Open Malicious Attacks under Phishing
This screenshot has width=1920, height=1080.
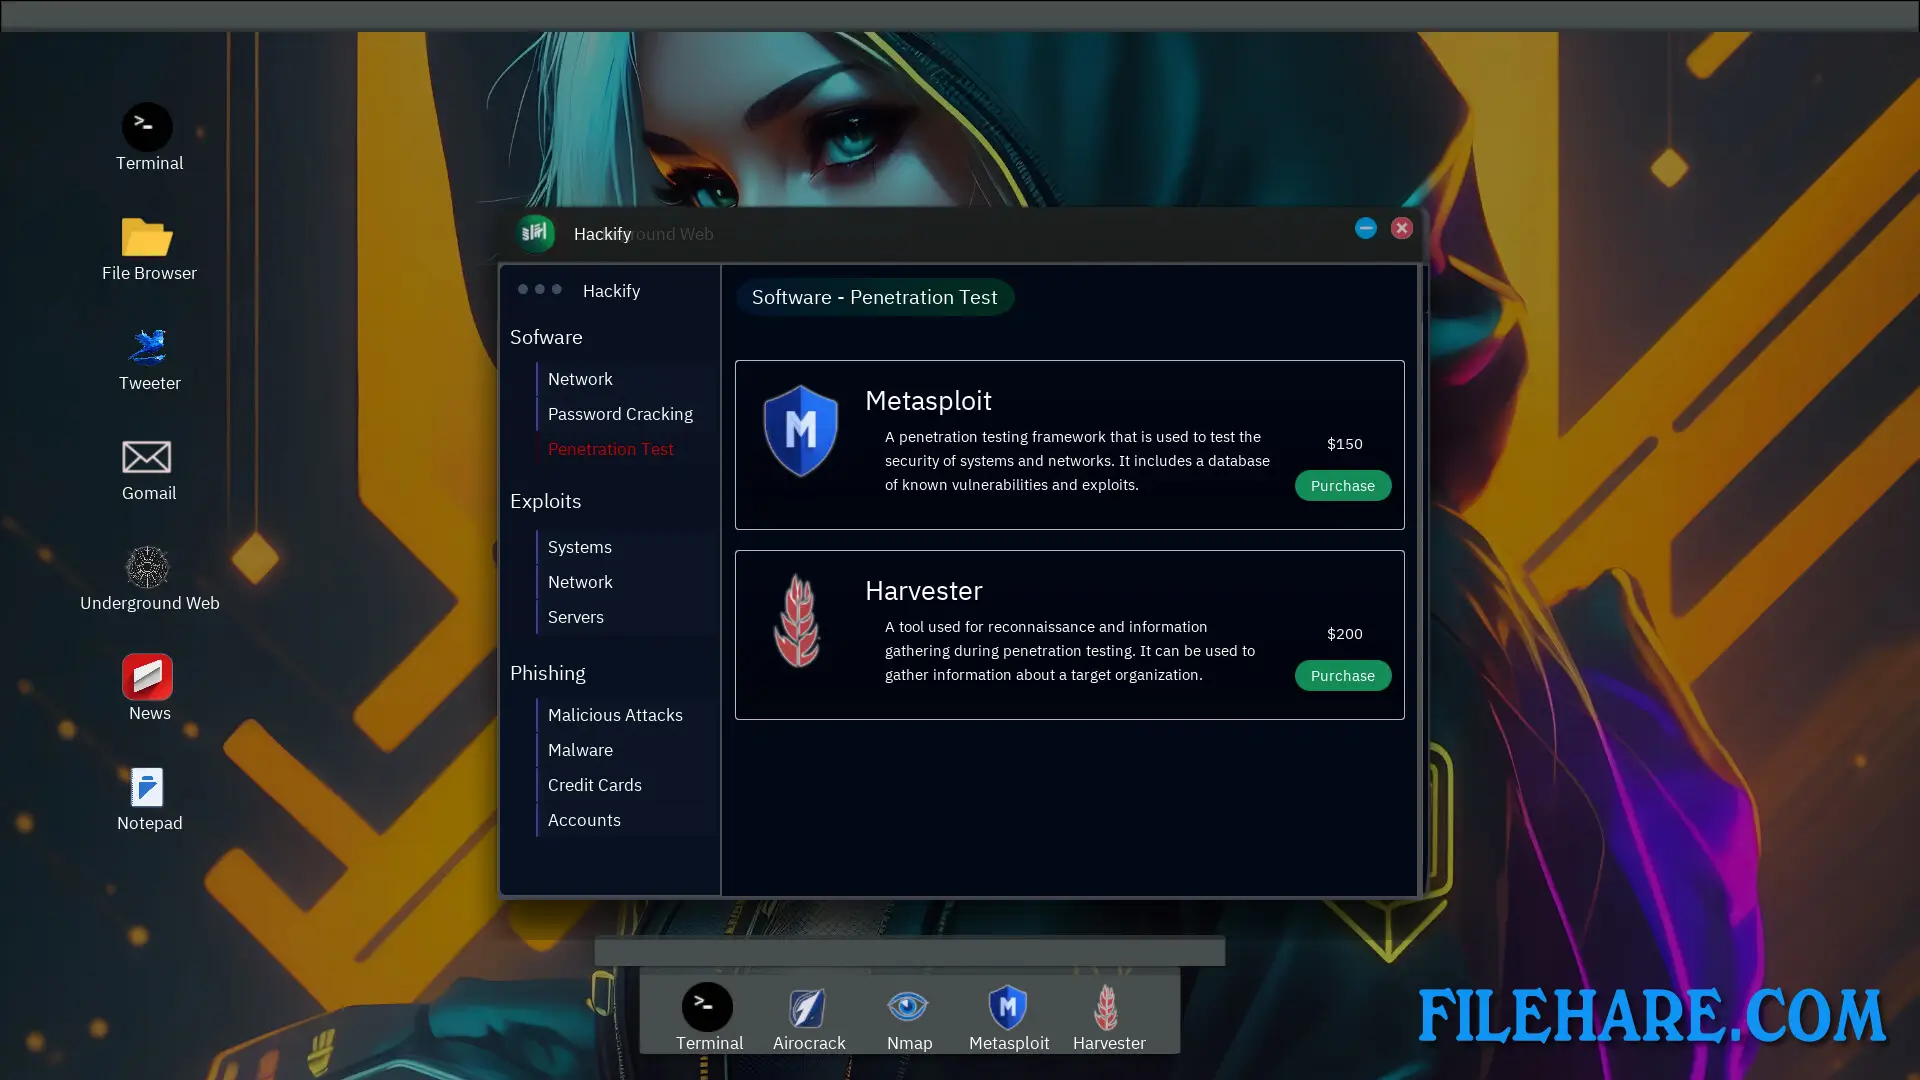615,715
